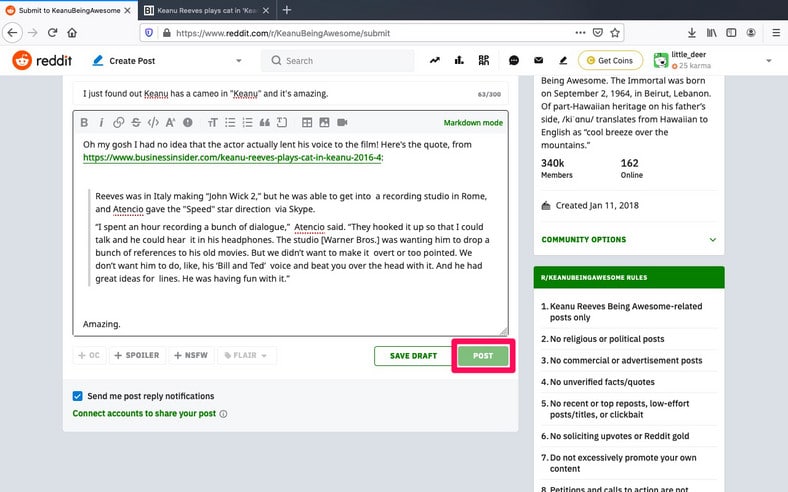788x492 pixels.
Task: Open Firefox home page
Action: pos(72,33)
